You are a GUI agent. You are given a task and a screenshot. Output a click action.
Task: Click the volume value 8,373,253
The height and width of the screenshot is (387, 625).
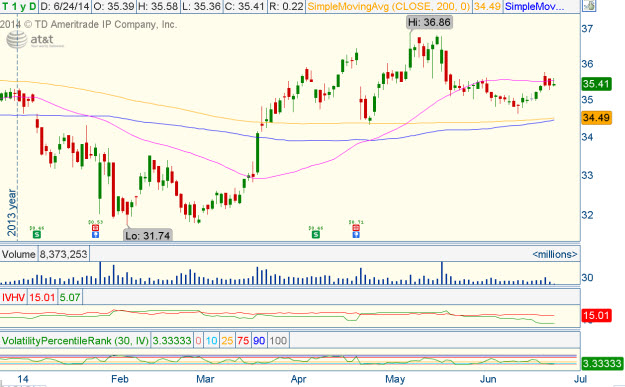[x=63, y=254]
